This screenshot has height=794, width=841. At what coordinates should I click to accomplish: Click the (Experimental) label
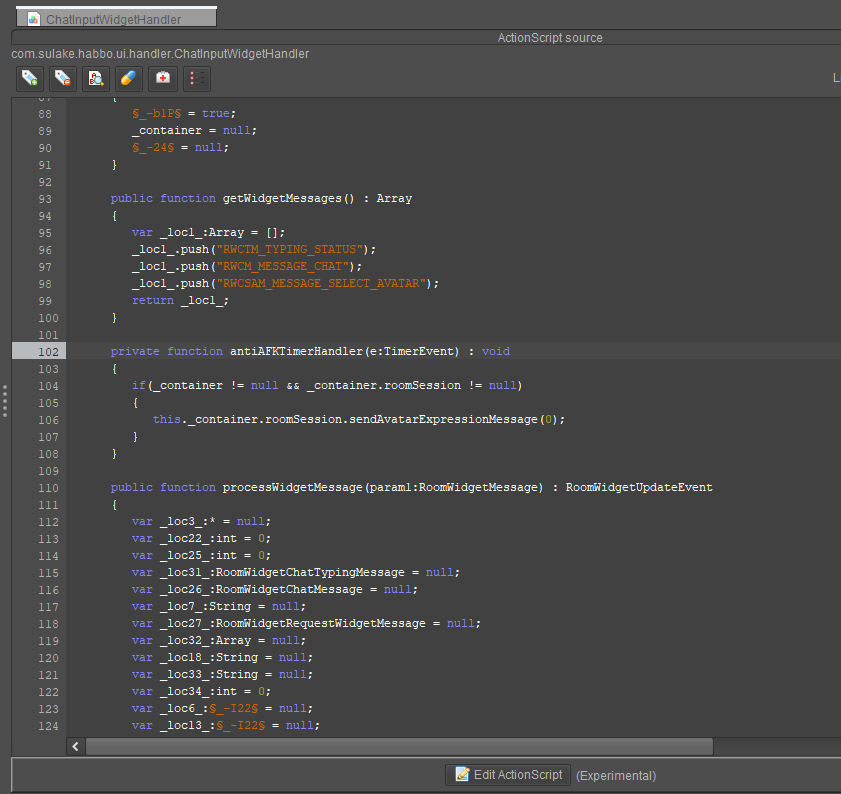click(x=616, y=776)
